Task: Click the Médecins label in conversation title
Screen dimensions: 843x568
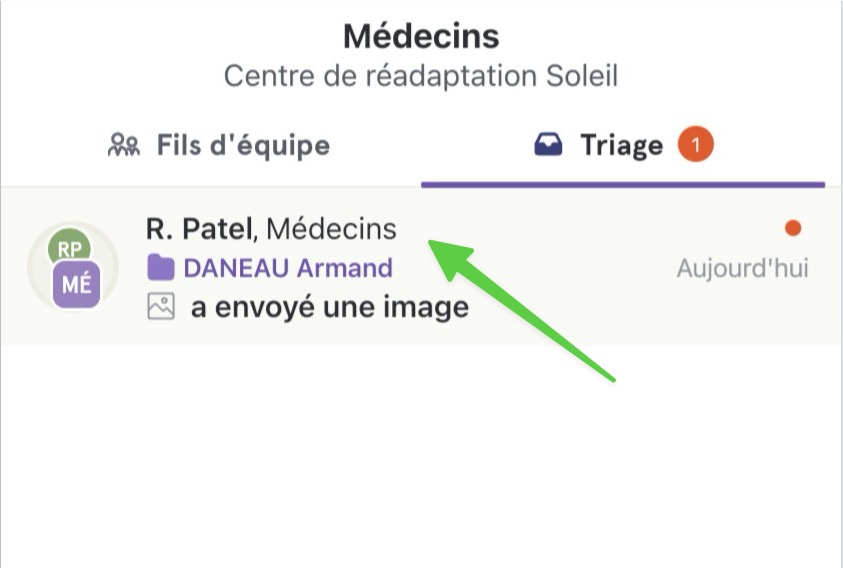Action: click(331, 229)
